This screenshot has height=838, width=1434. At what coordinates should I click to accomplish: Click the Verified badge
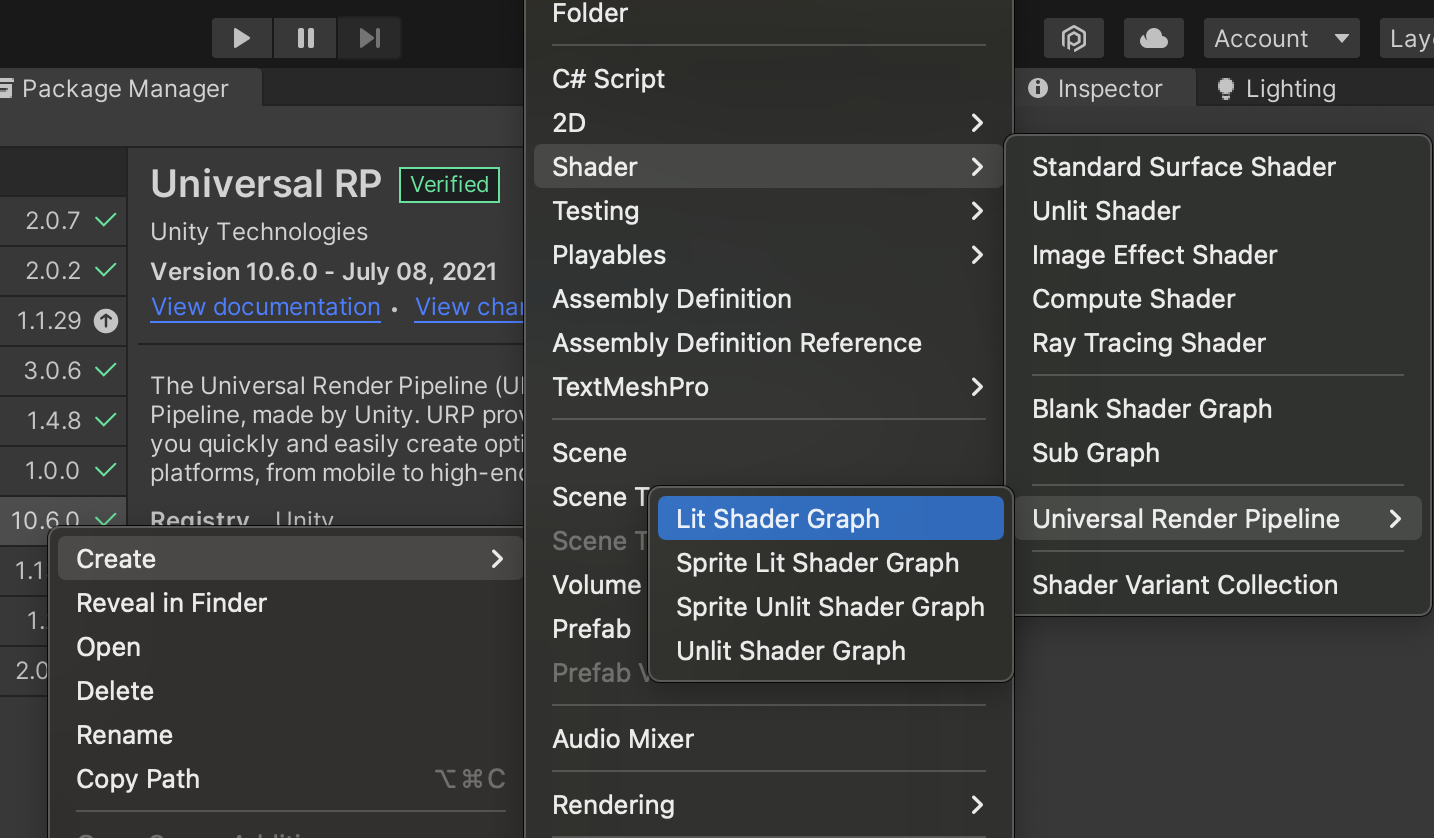(x=449, y=185)
